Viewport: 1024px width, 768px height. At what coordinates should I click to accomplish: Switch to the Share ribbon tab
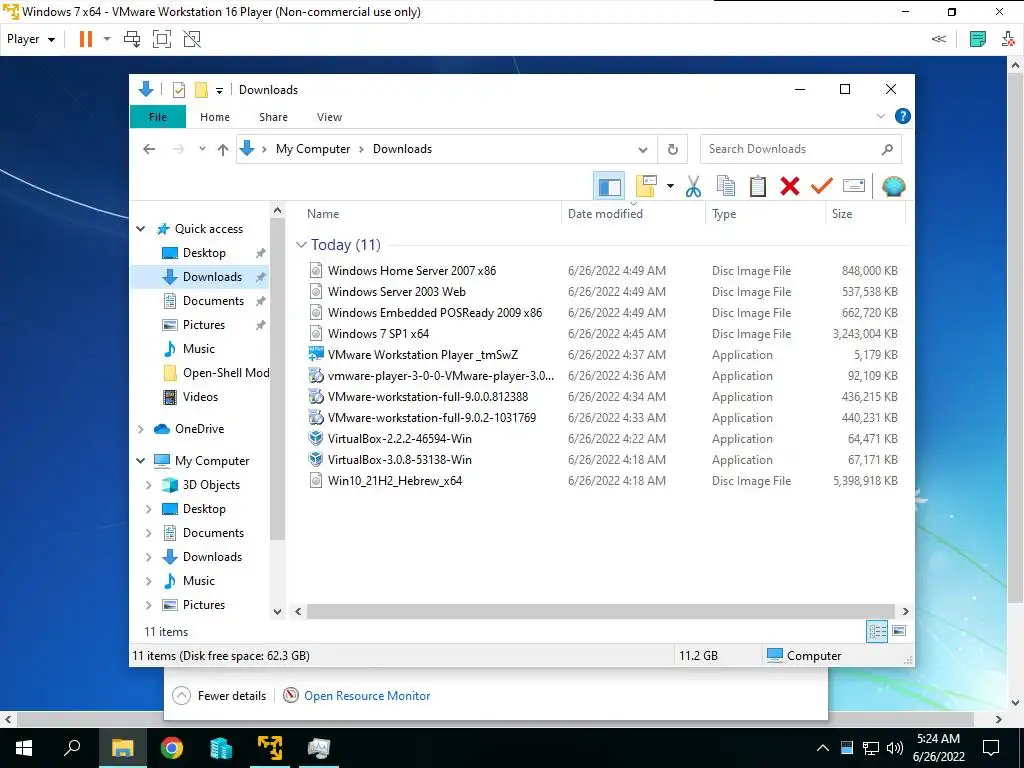pos(273,117)
